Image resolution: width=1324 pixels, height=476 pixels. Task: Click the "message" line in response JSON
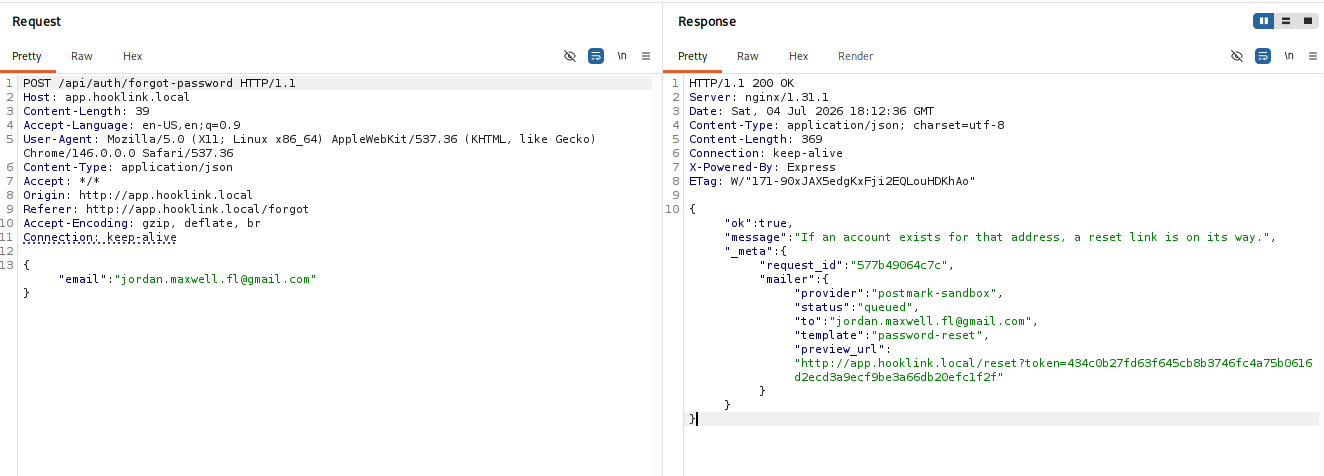click(1002, 237)
